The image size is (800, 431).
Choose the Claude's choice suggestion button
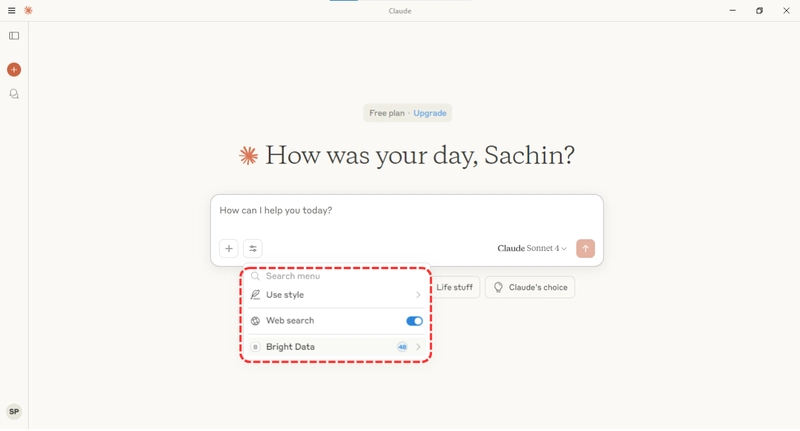[530, 287]
